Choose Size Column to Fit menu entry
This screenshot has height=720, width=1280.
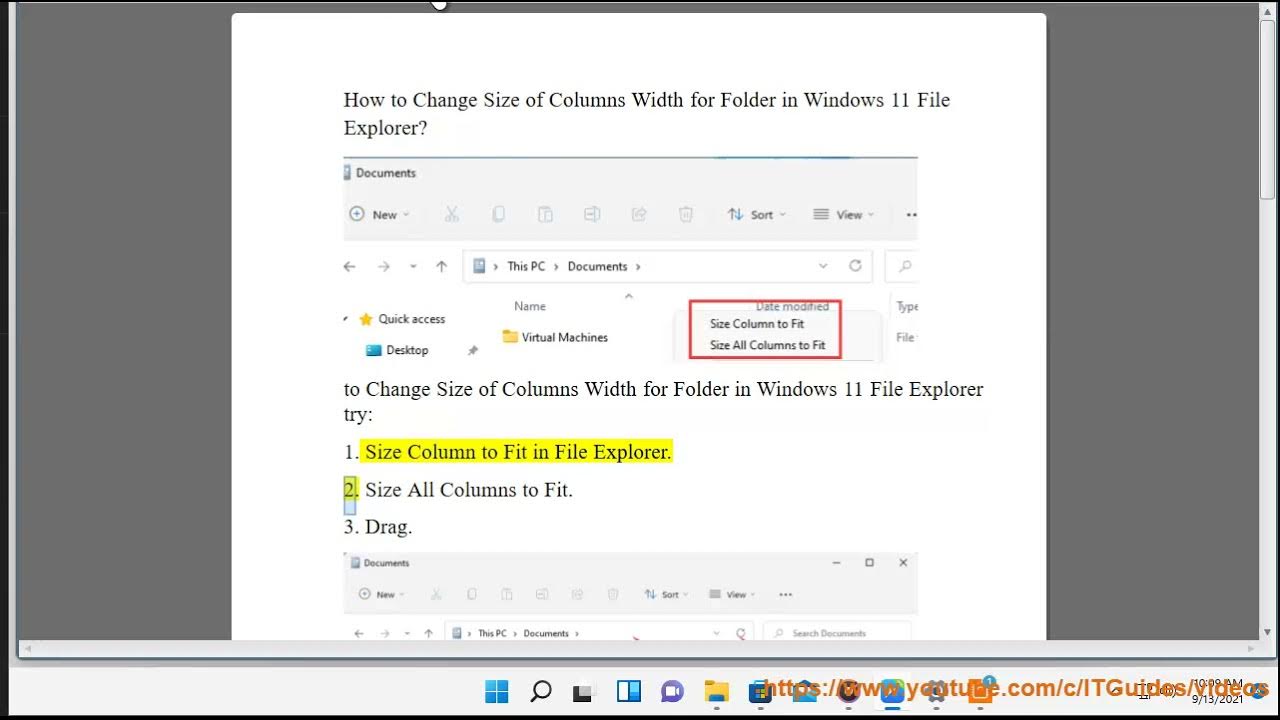pyautogui.click(x=757, y=324)
